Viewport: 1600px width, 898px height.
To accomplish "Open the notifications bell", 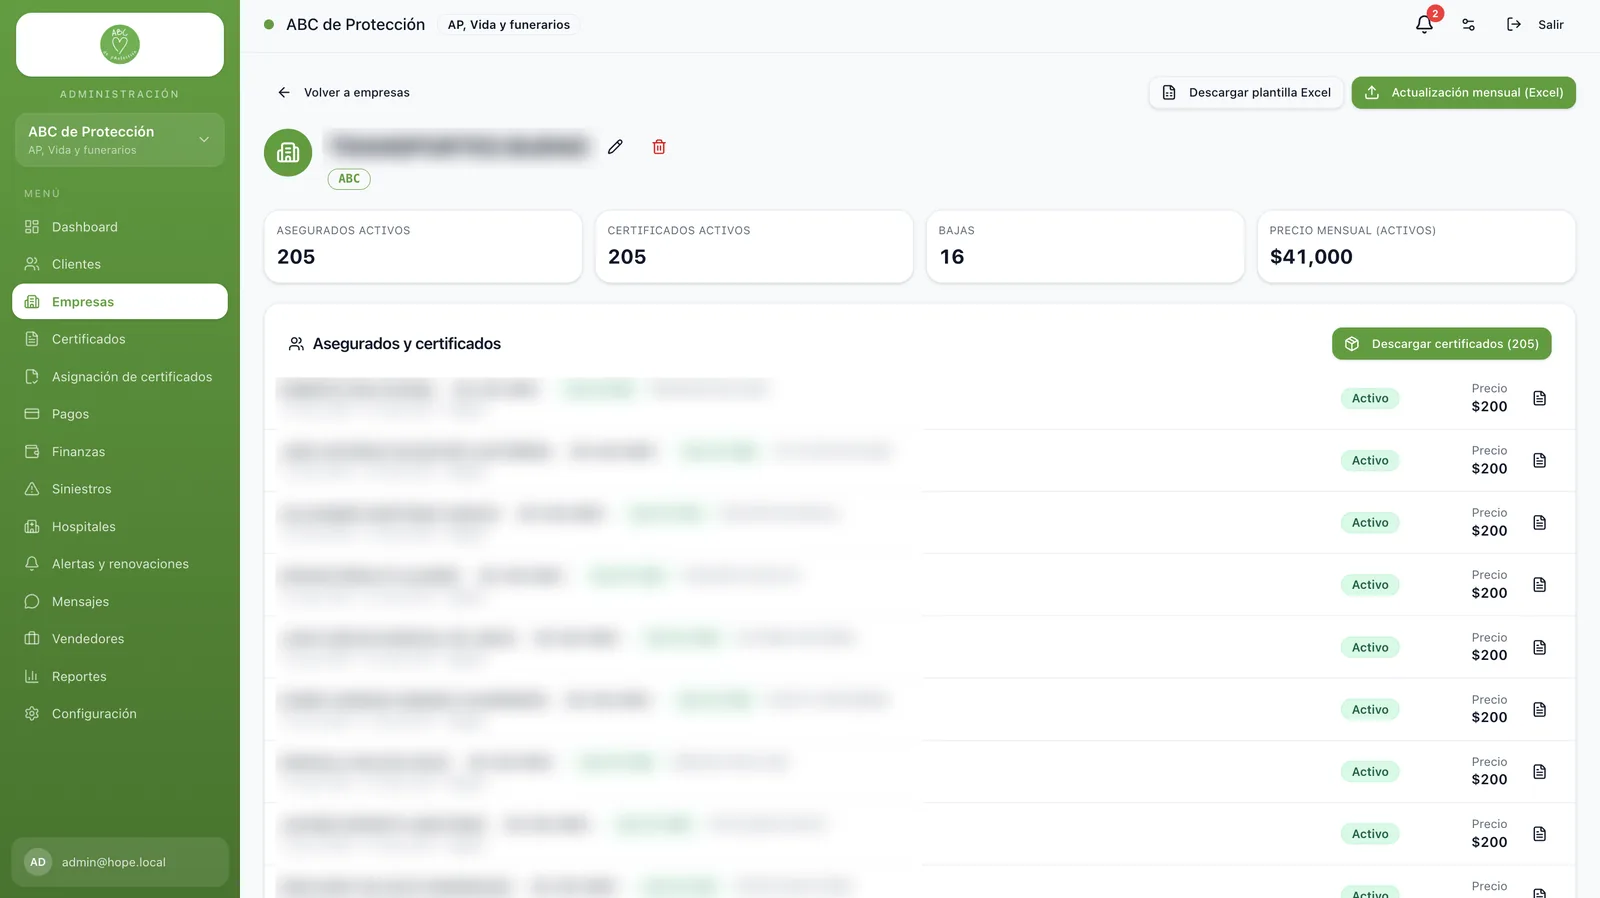I will click(1424, 24).
